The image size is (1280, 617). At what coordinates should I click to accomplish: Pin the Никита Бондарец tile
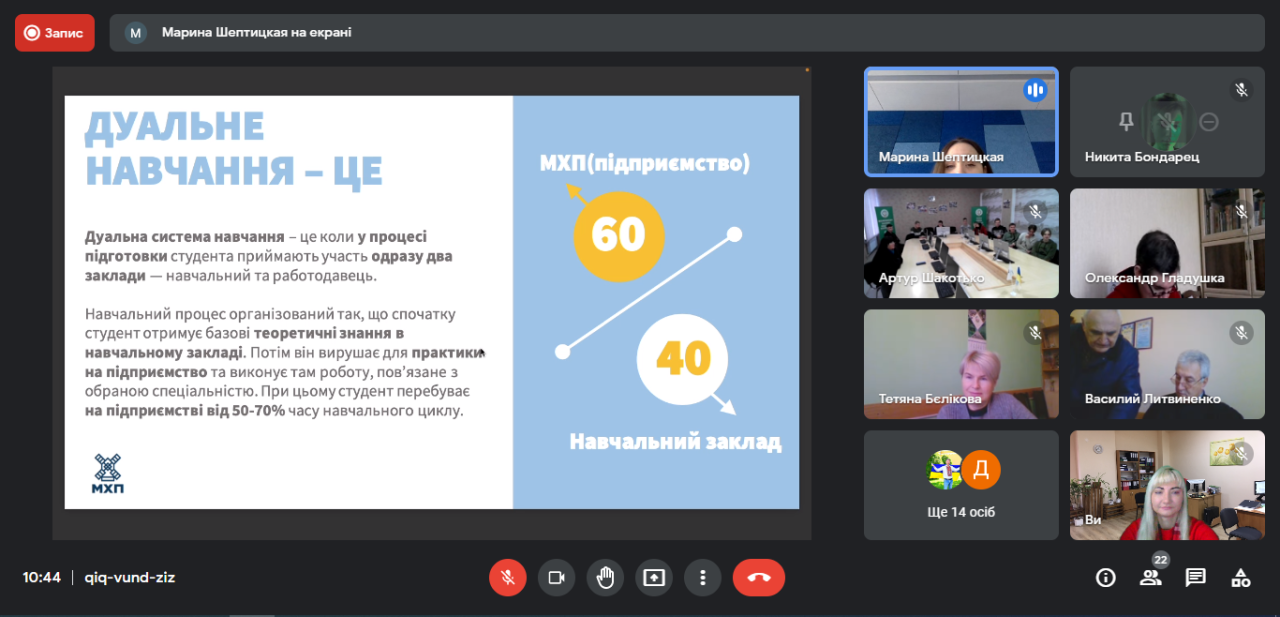pos(1126,121)
